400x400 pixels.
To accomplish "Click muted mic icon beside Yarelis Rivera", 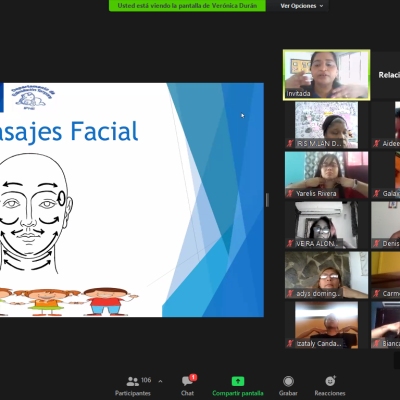I will [290, 193].
